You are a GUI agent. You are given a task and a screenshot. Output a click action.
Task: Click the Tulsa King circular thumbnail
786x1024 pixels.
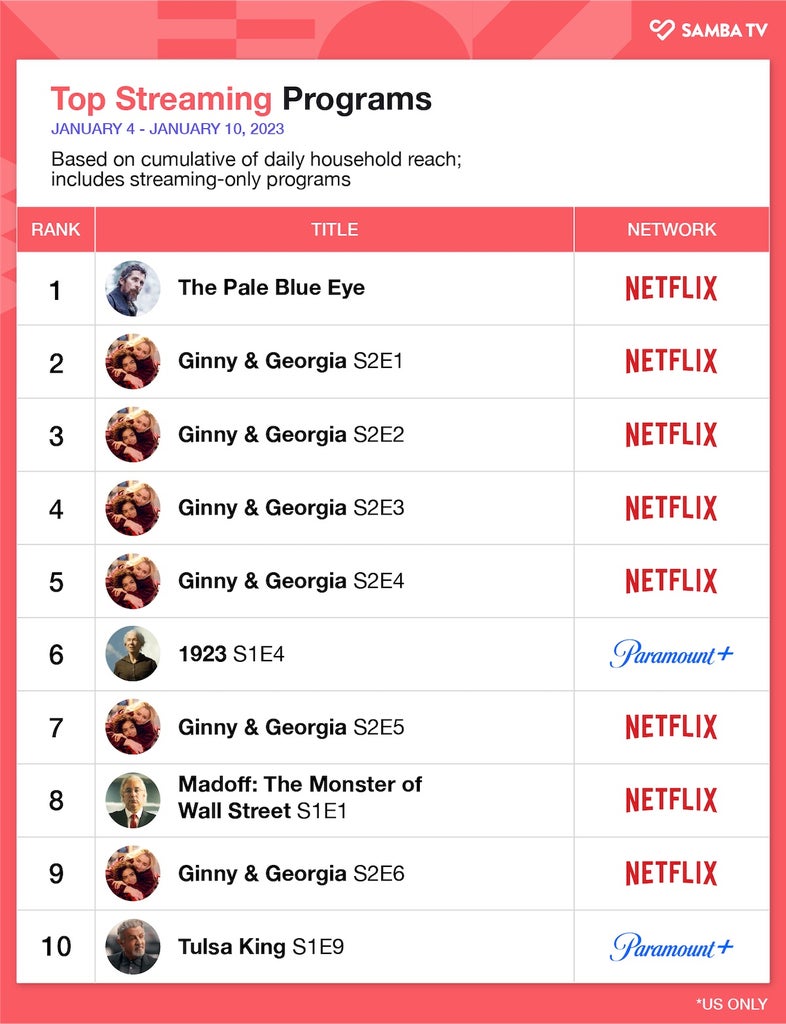point(133,947)
